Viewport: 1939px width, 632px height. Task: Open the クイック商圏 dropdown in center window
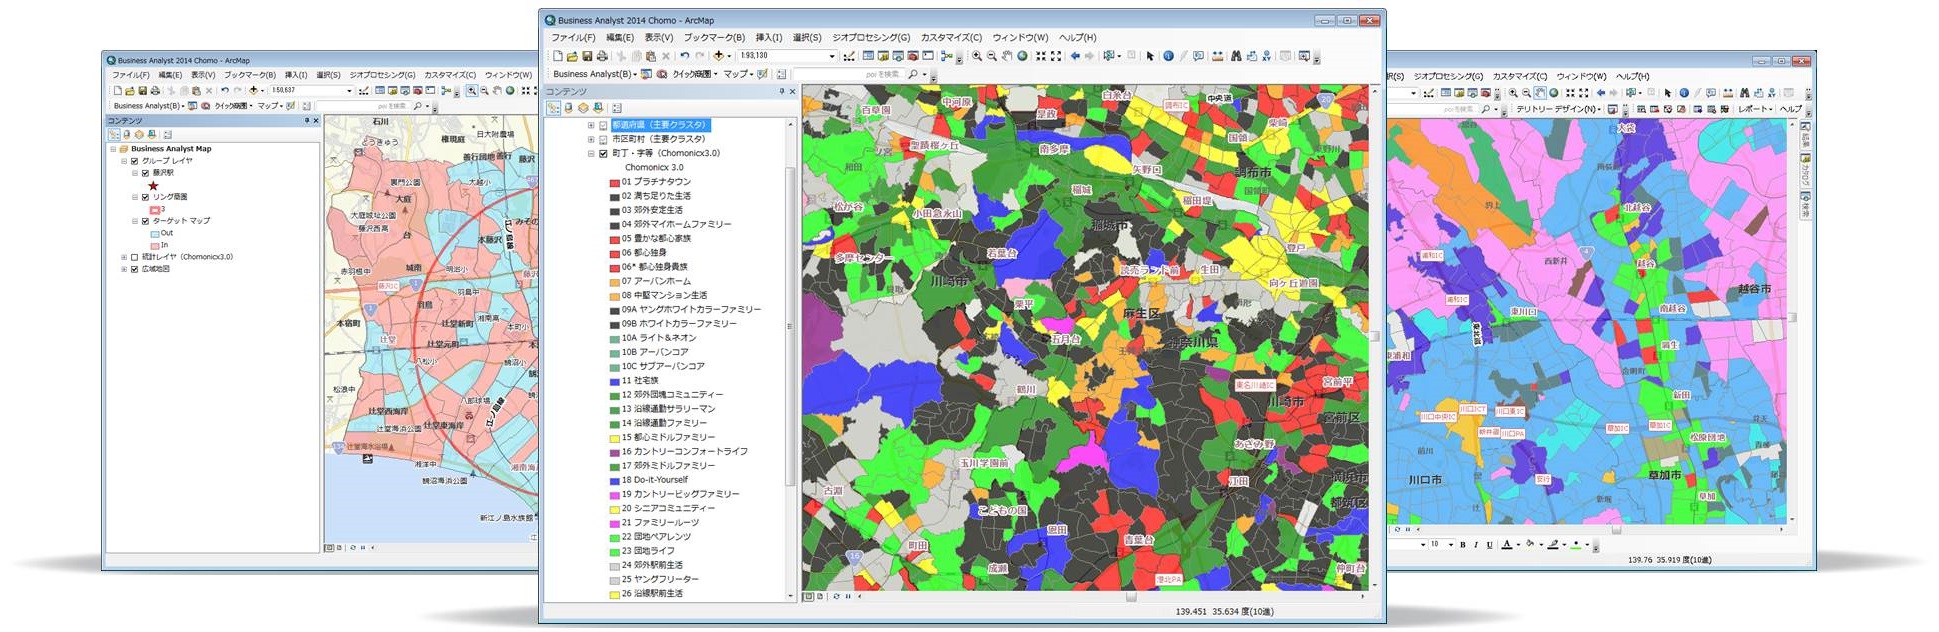click(x=695, y=74)
